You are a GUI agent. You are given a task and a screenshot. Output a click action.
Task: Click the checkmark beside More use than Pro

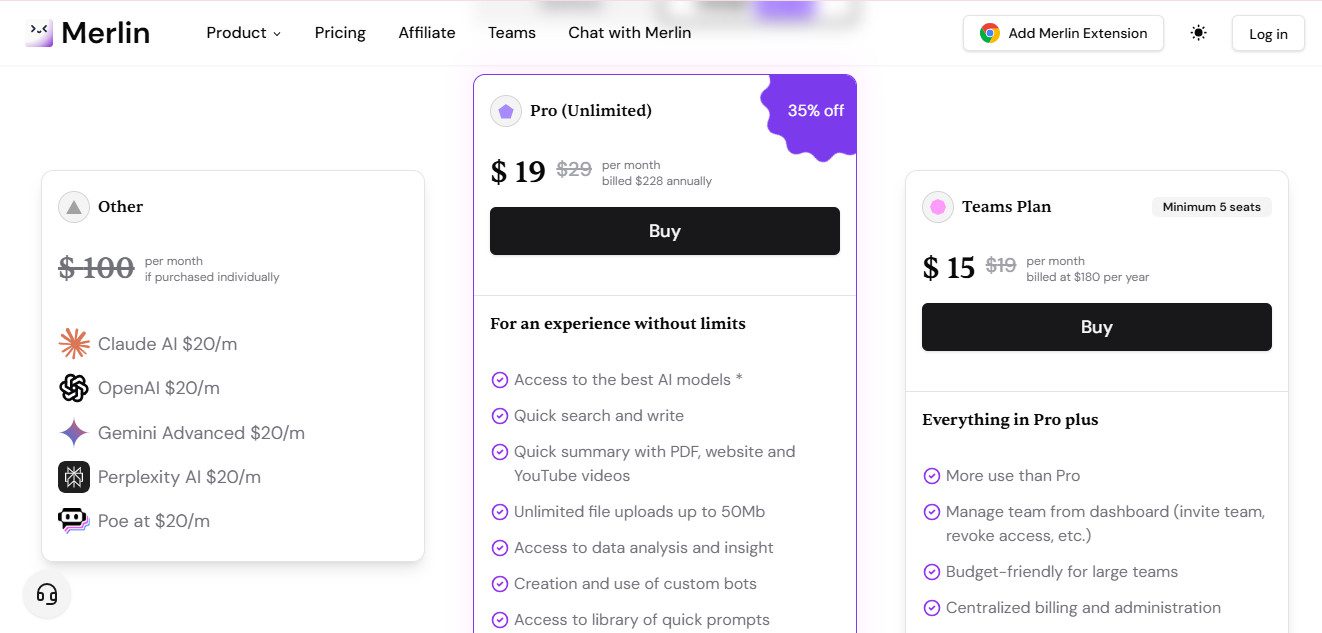point(932,476)
